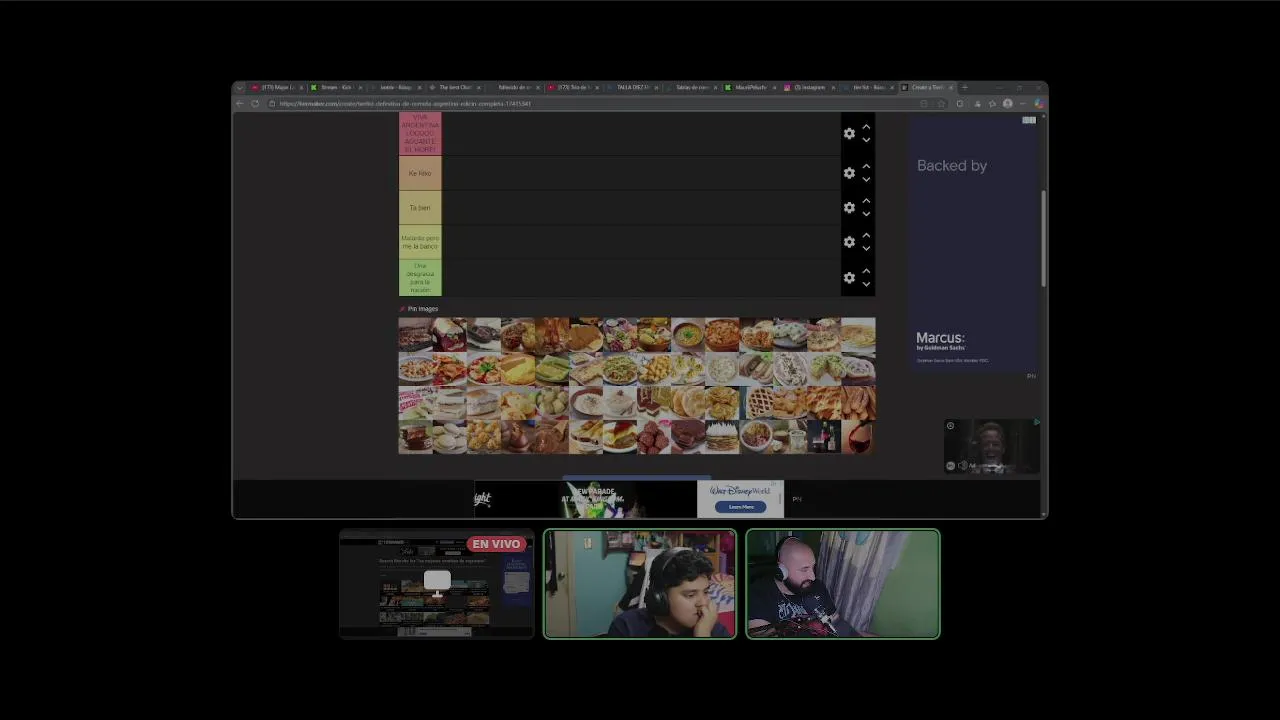Select the layered pancake cake image

(722, 436)
